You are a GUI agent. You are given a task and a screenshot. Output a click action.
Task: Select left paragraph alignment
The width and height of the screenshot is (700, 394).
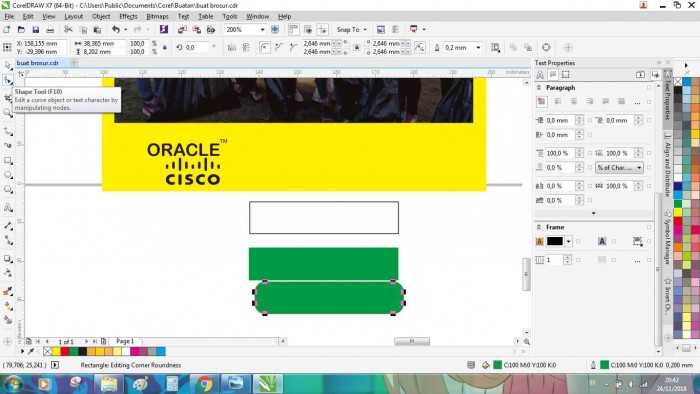[558, 102]
